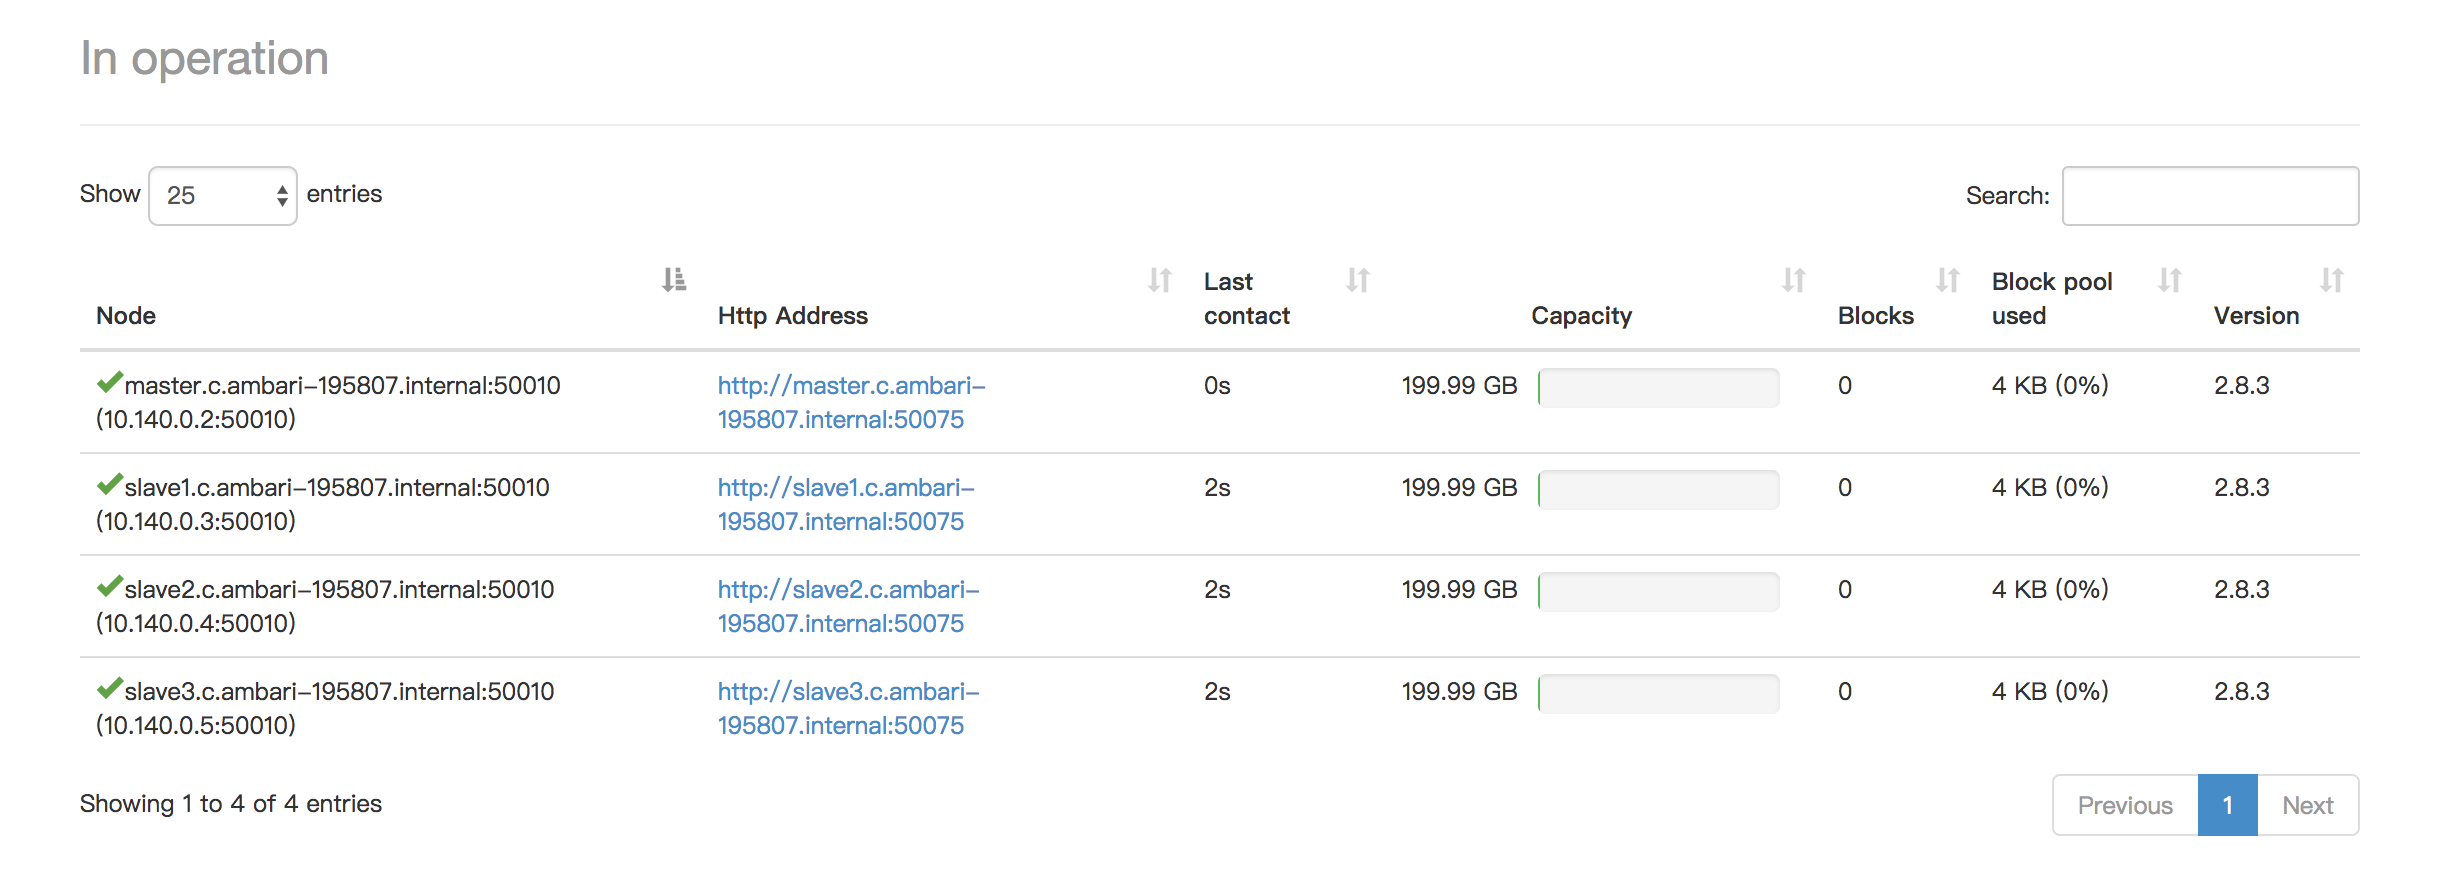
Task: Click green checkmark beside slave3 node
Action: pos(109,688)
